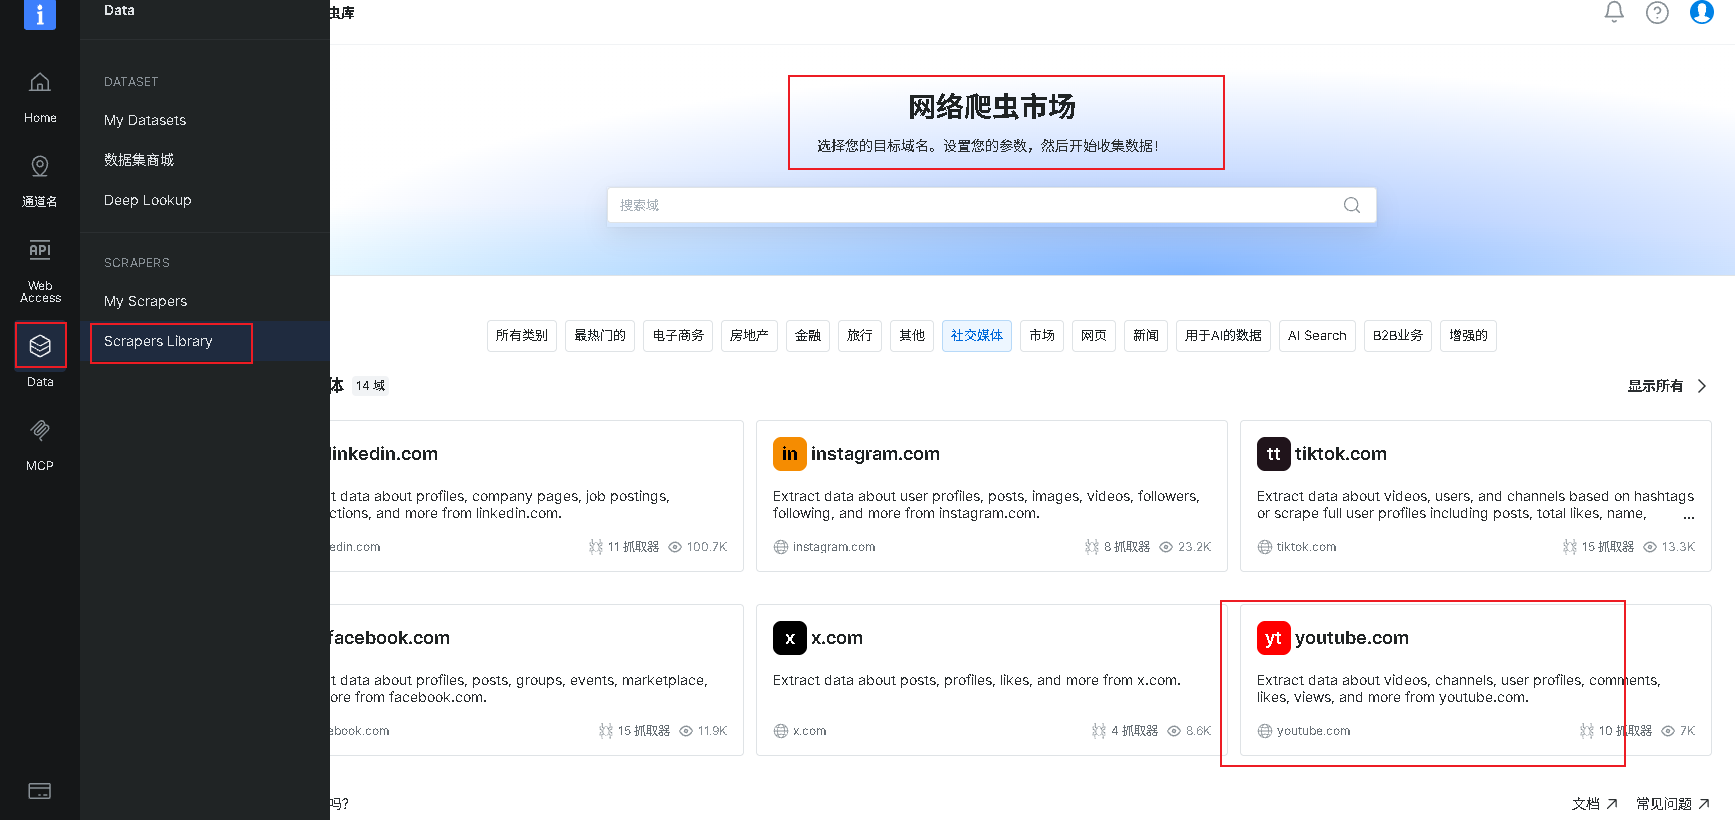Screen dimensions: 1735x820
Task: Click the globe icon beside instagram.com domain
Action: click(x=781, y=547)
